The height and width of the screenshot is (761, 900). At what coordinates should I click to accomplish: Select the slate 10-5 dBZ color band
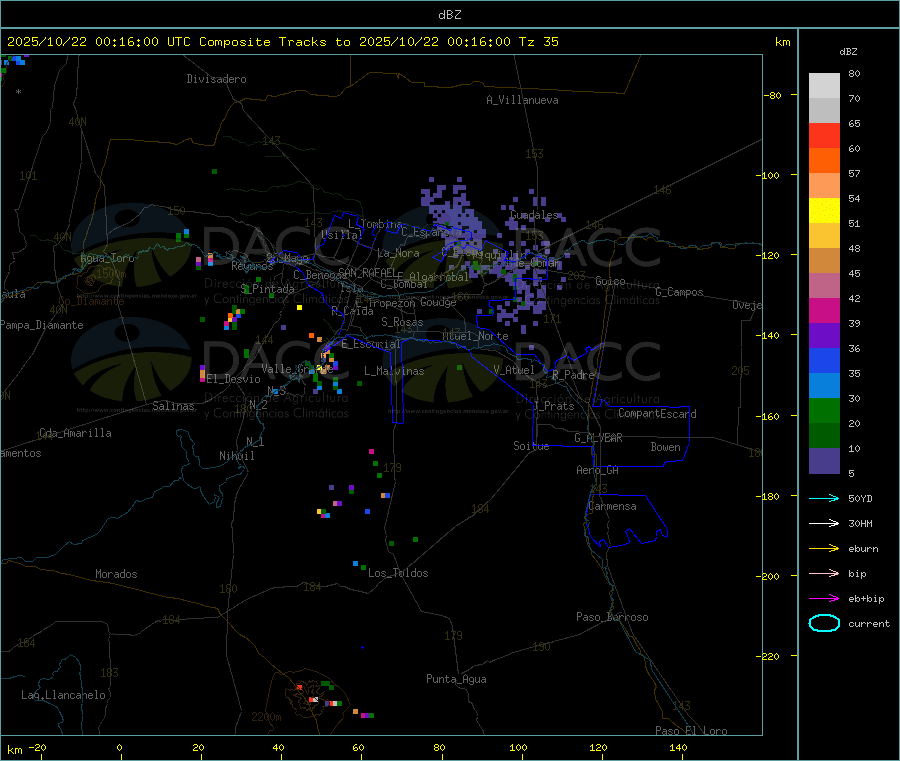tap(824, 461)
